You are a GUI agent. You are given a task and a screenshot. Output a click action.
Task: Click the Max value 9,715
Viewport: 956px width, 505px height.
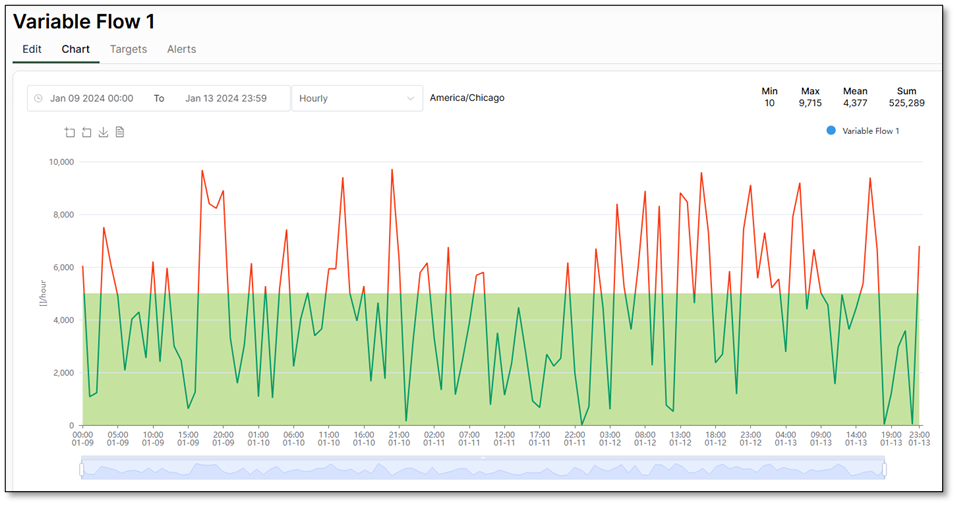810,103
